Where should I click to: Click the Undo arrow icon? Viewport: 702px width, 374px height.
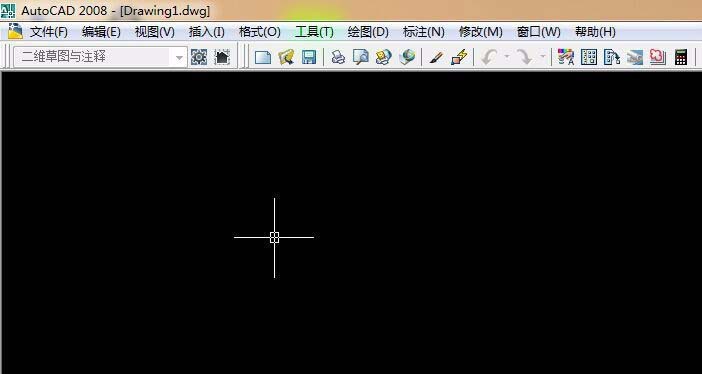coord(489,57)
